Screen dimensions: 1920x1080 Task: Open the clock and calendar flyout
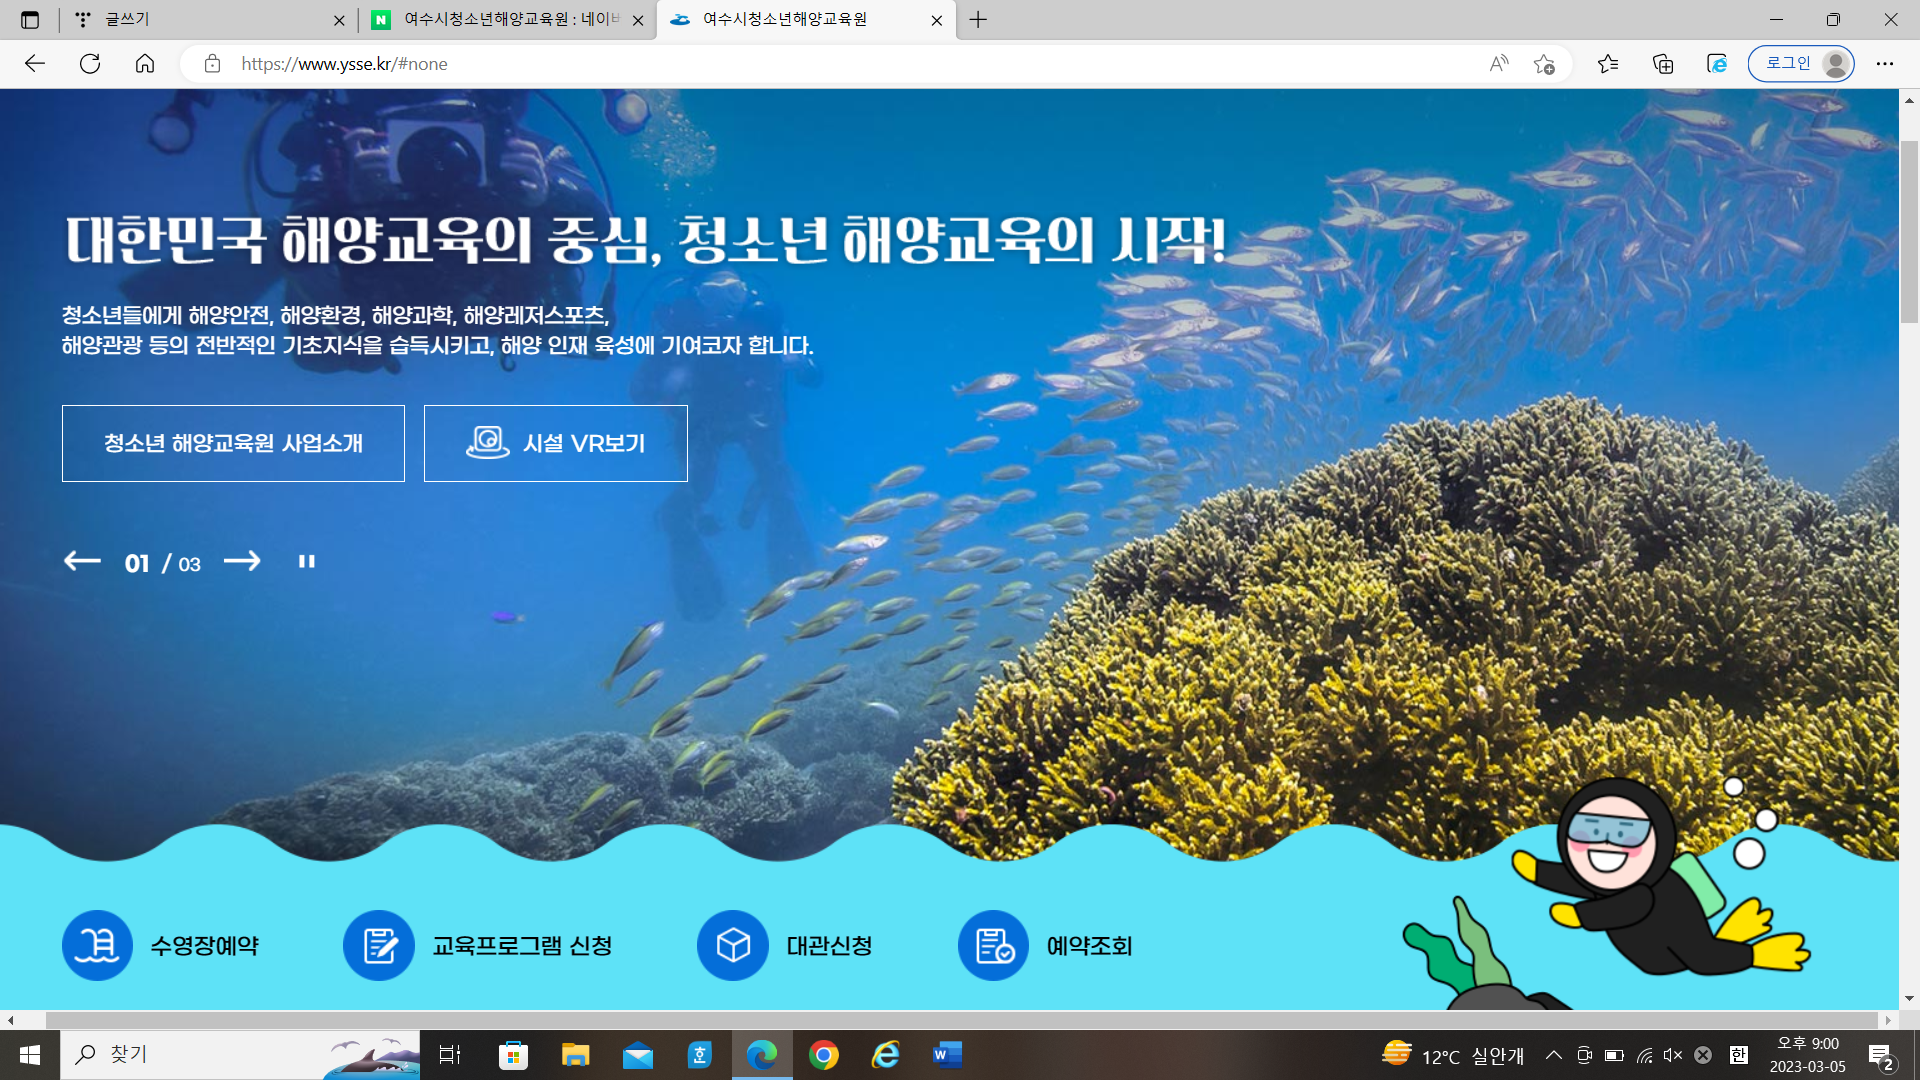point(1807,1055)
